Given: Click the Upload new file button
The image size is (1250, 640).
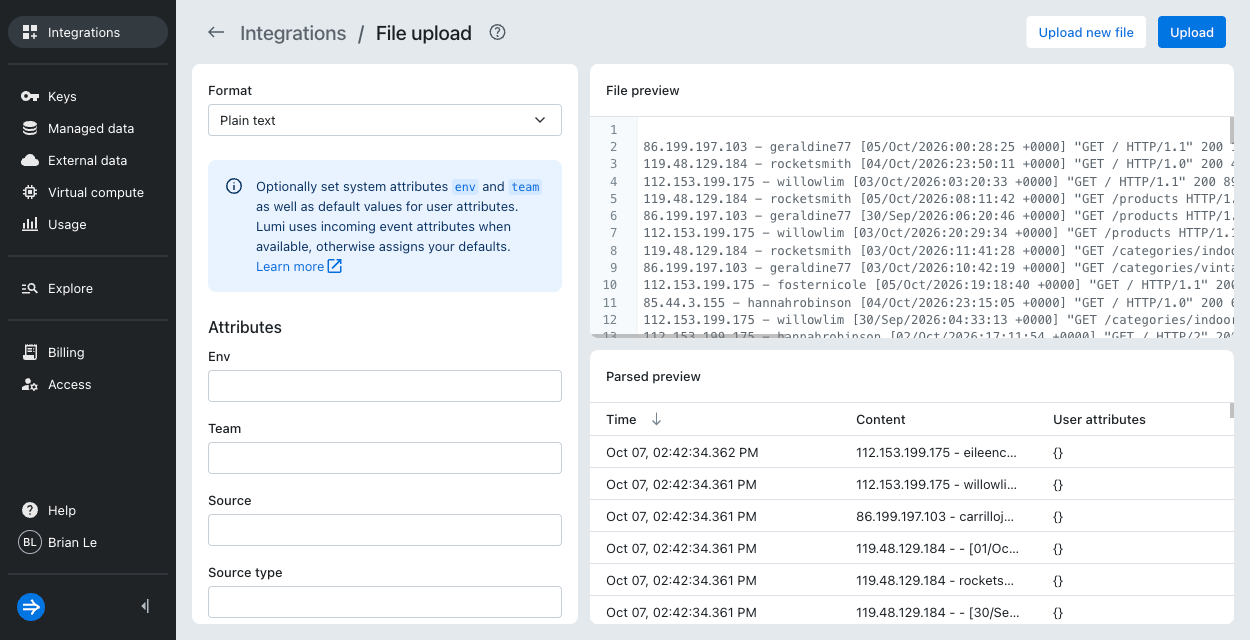Looking at the screenshot, I should pyautogui.click(x=1086, y=32).
